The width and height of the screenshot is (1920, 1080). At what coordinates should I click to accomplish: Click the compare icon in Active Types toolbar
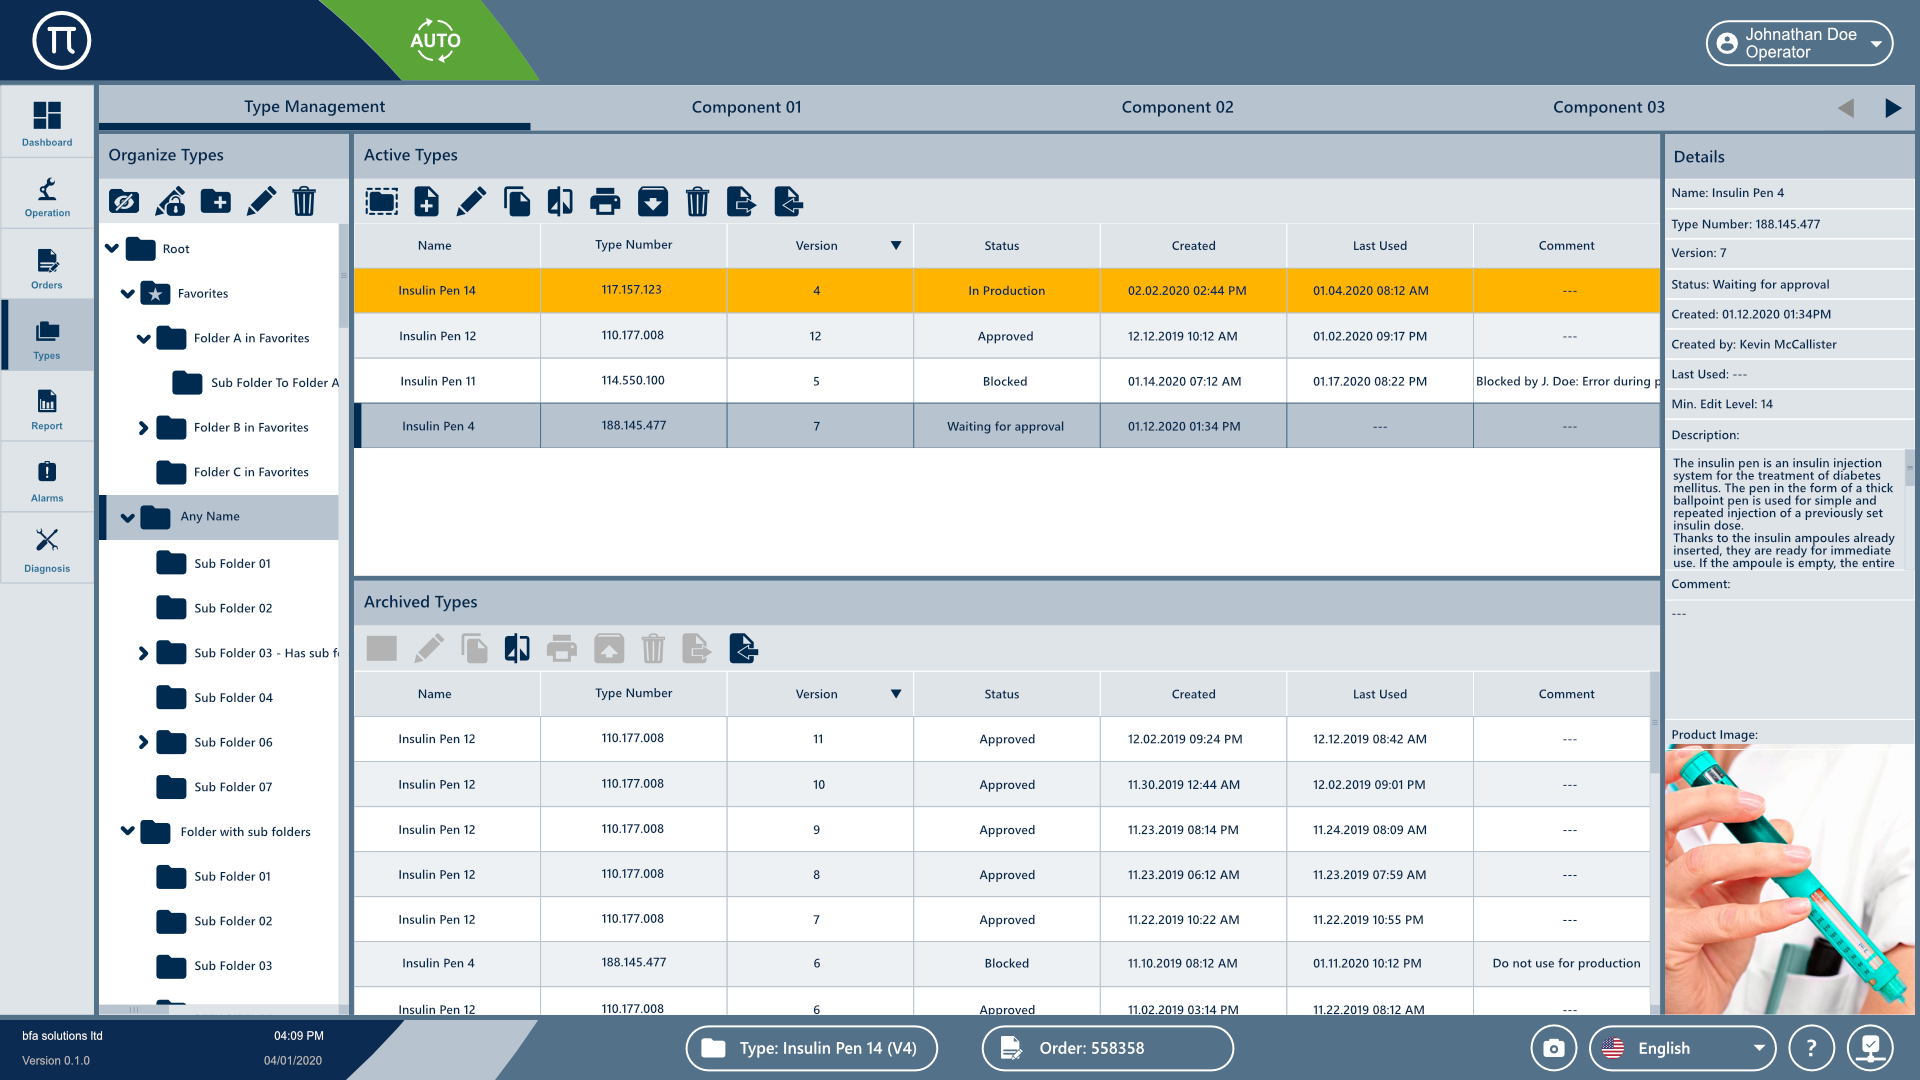coord(560,202)
